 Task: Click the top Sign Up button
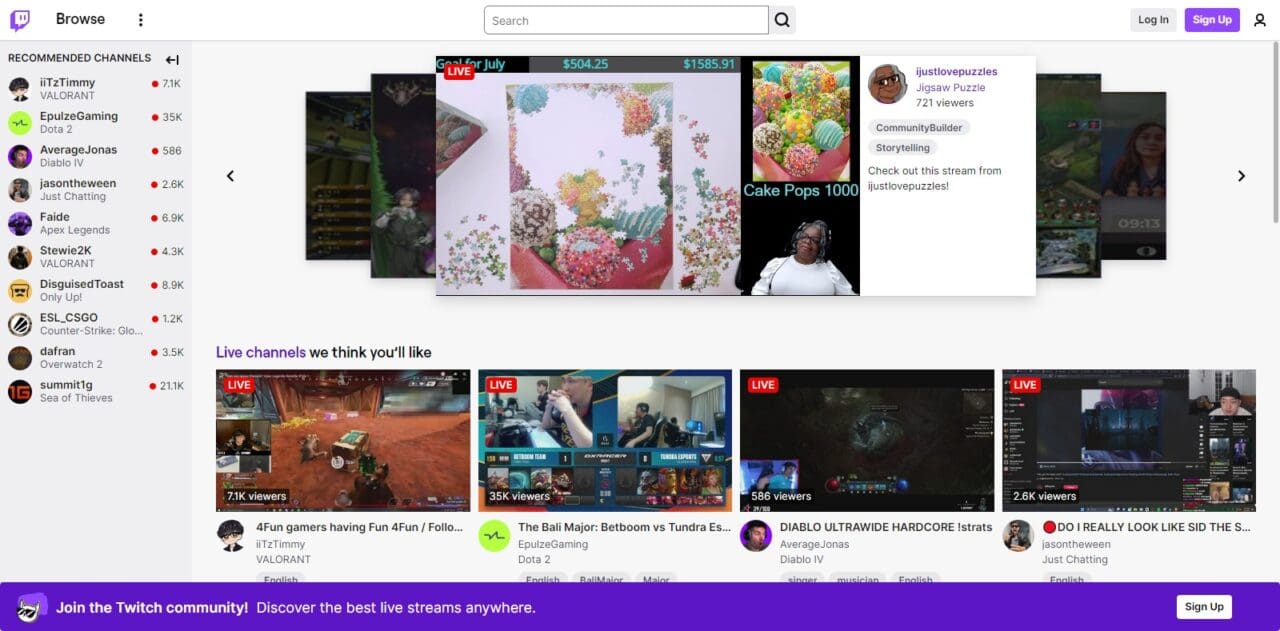tap(1212, 20)
